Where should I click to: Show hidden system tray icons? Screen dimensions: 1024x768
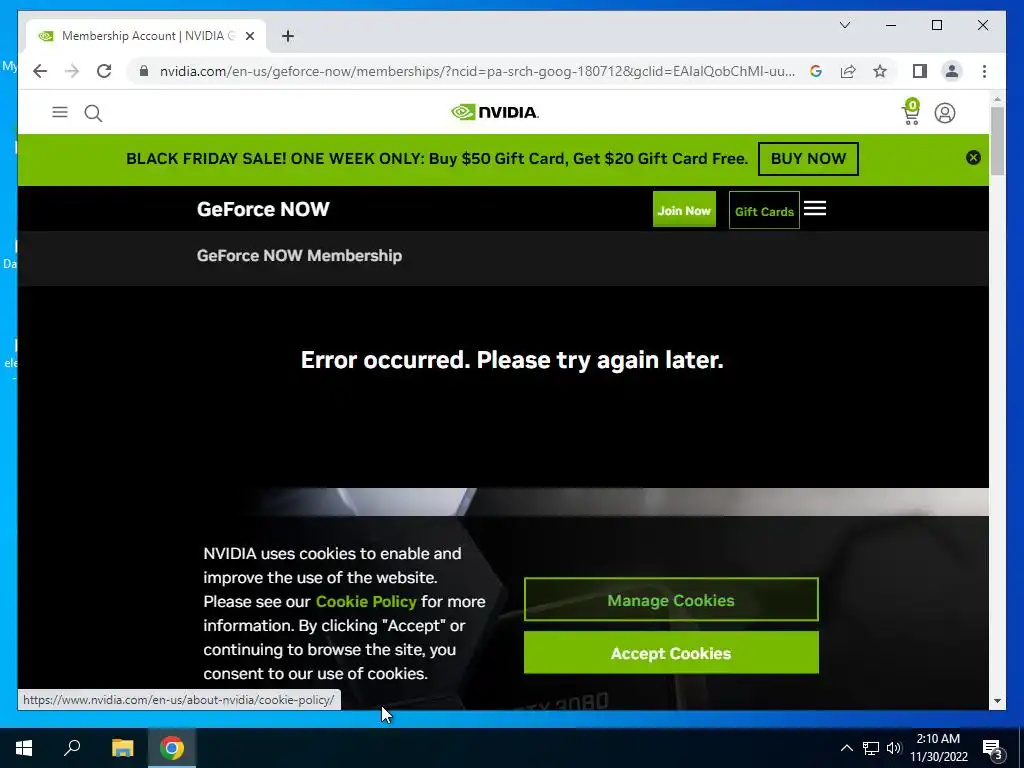click(846, 748)
